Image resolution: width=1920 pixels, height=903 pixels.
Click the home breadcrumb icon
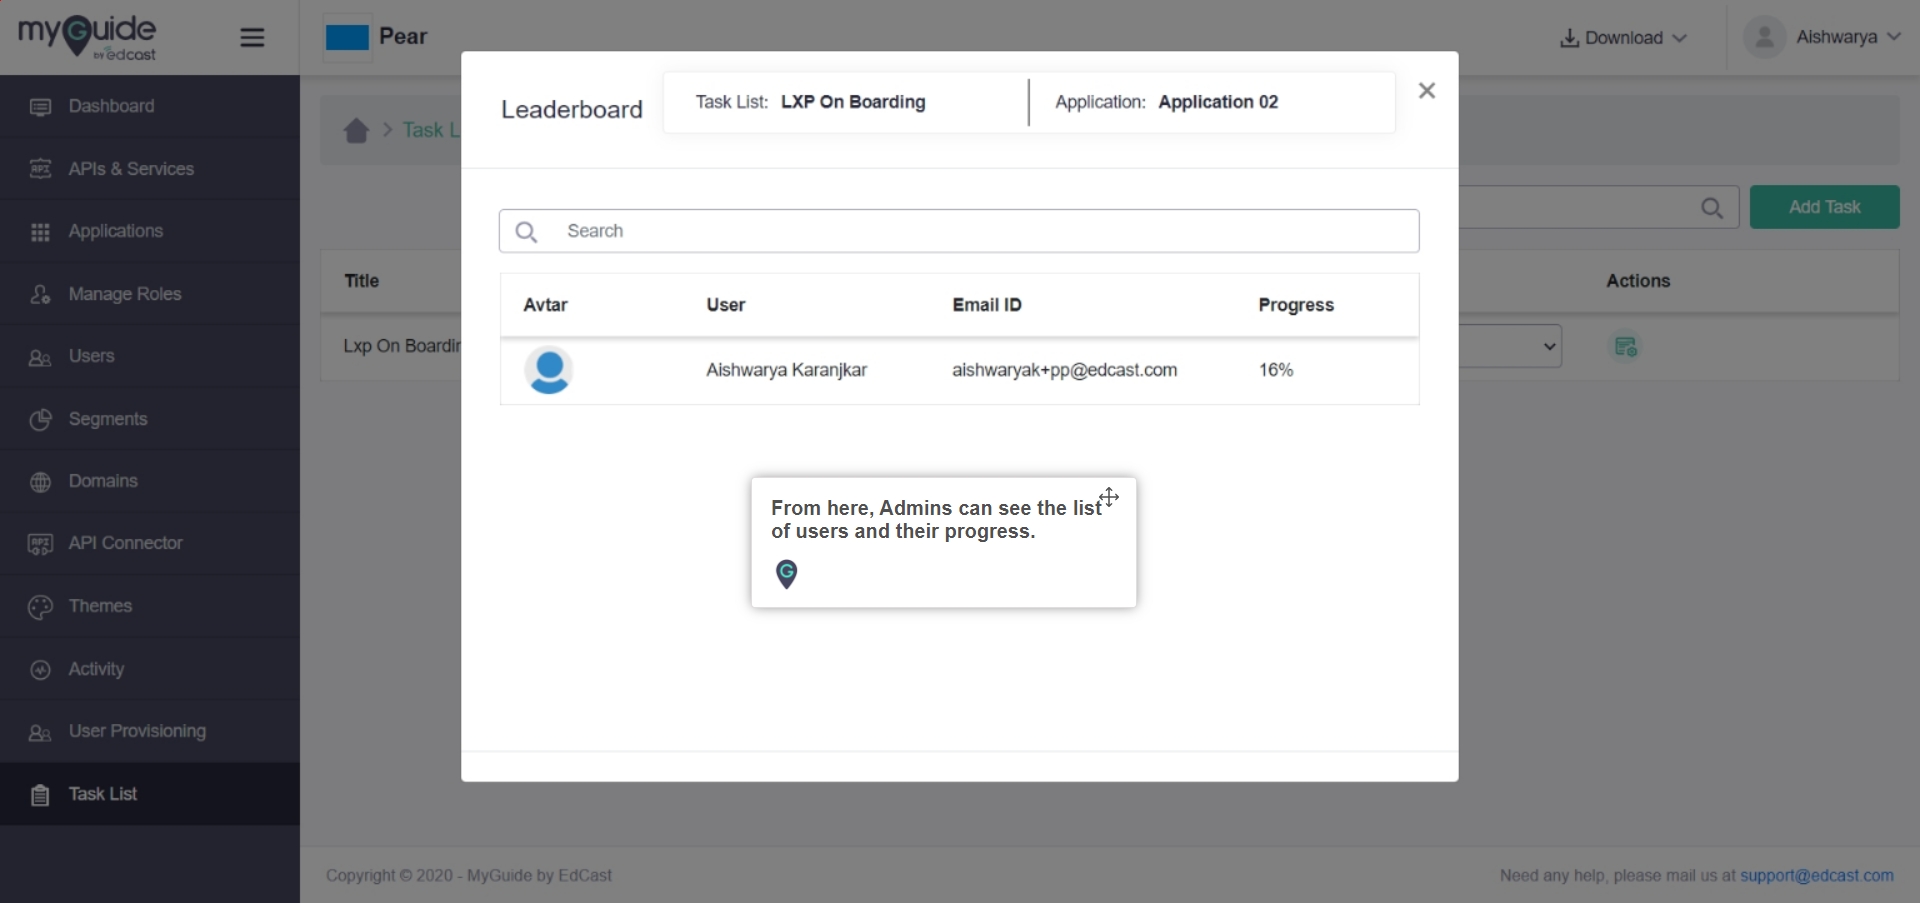[x=356, y=130]
